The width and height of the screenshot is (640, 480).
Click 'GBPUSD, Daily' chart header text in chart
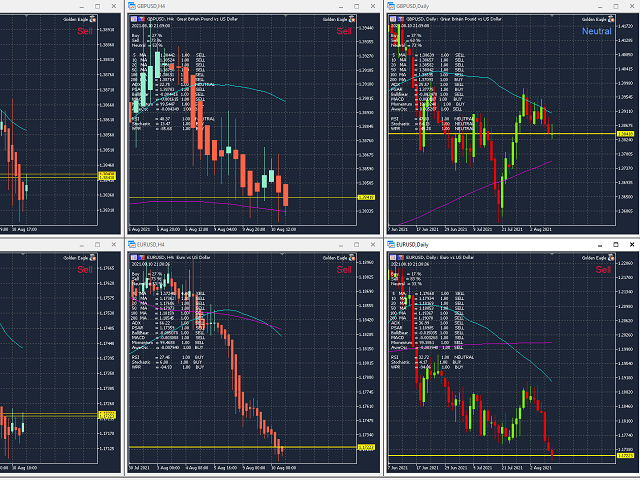(421, 19)
